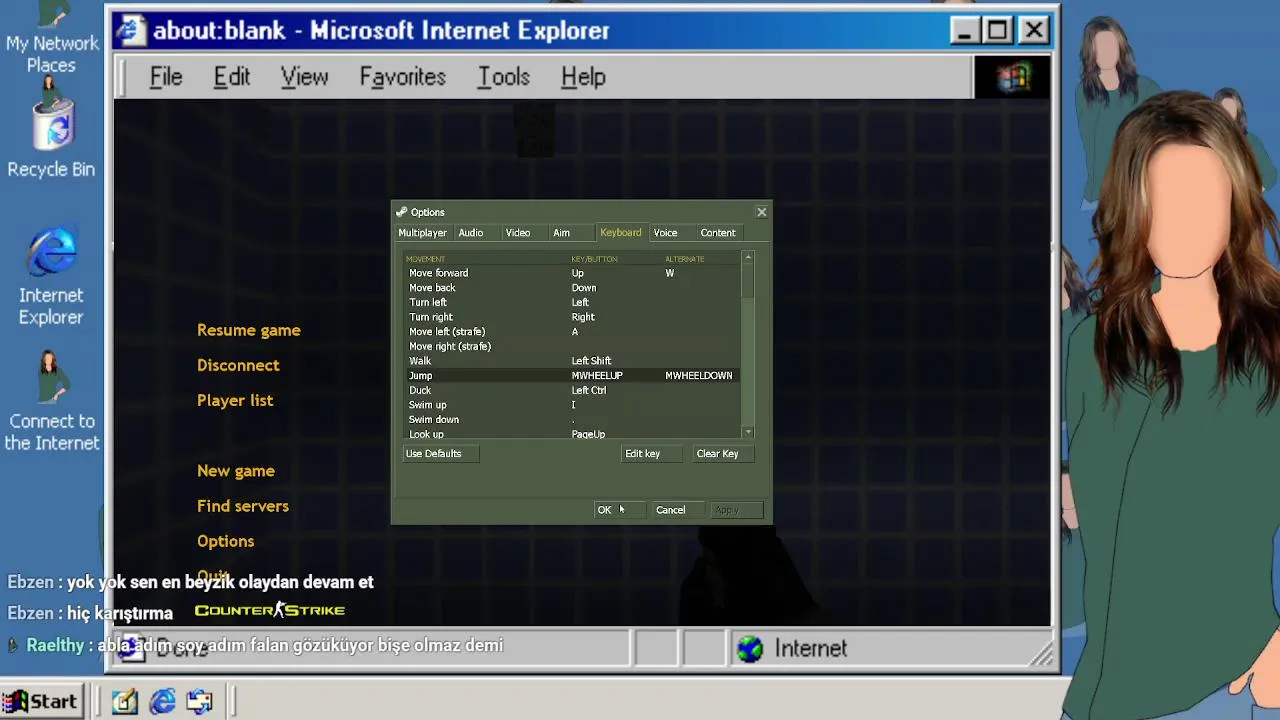Click the Clear Key button

tap(722, 454)
